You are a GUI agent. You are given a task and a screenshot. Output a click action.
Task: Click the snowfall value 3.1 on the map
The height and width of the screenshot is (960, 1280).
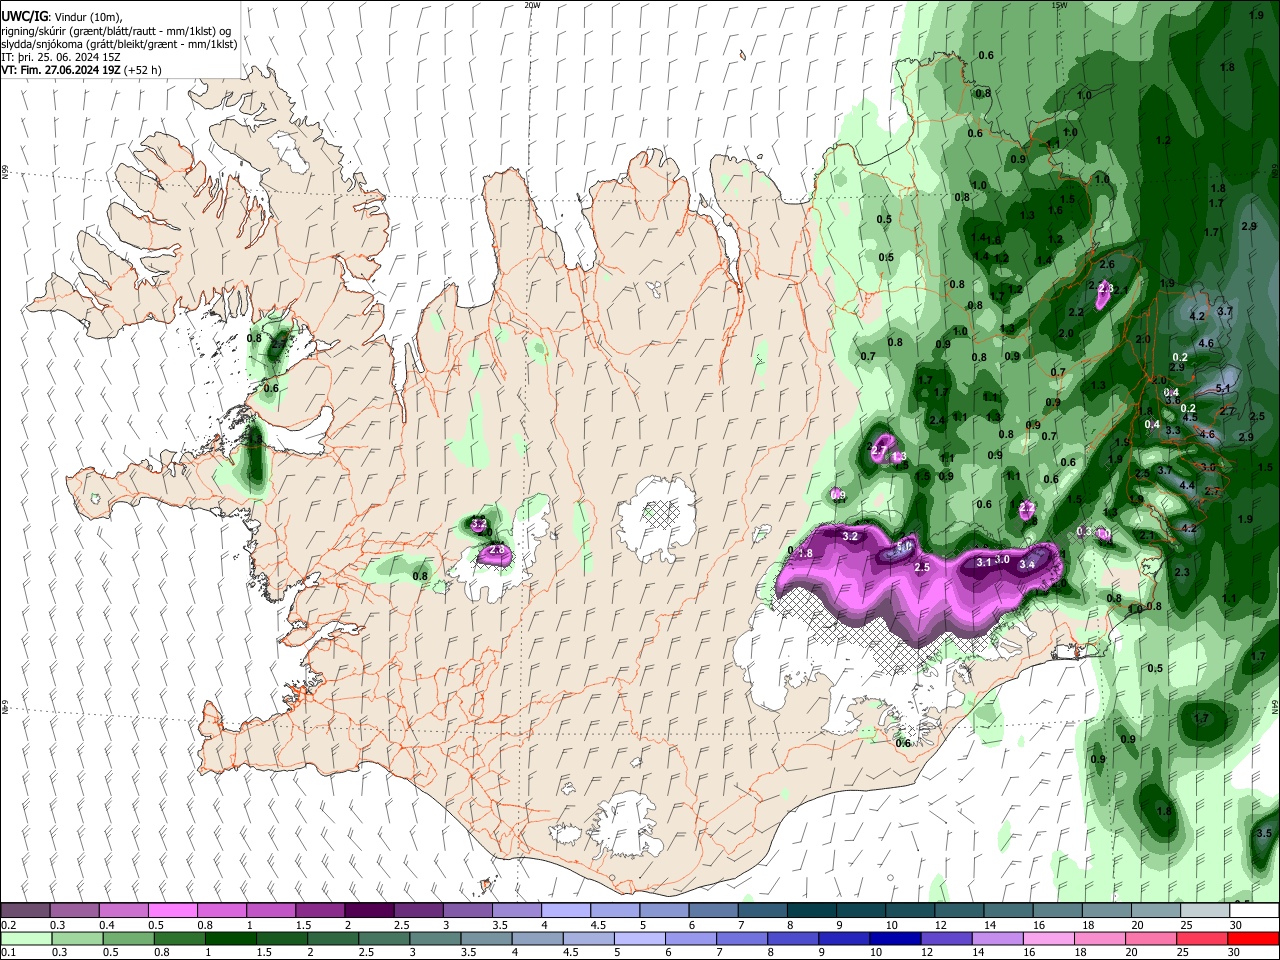pyautogui.click(x=983, y=562)
